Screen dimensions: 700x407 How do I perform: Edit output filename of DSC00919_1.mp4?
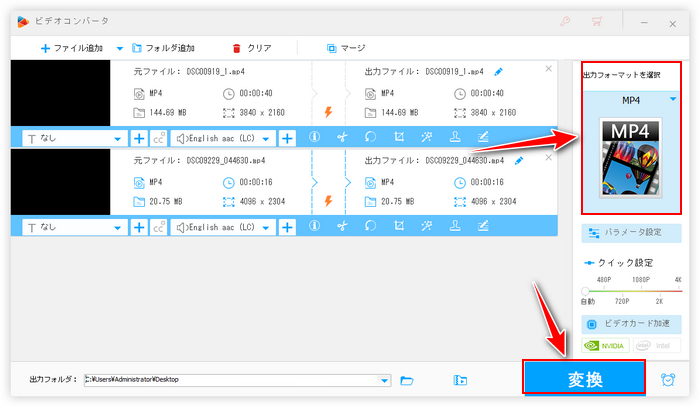(x=498, y=72)
